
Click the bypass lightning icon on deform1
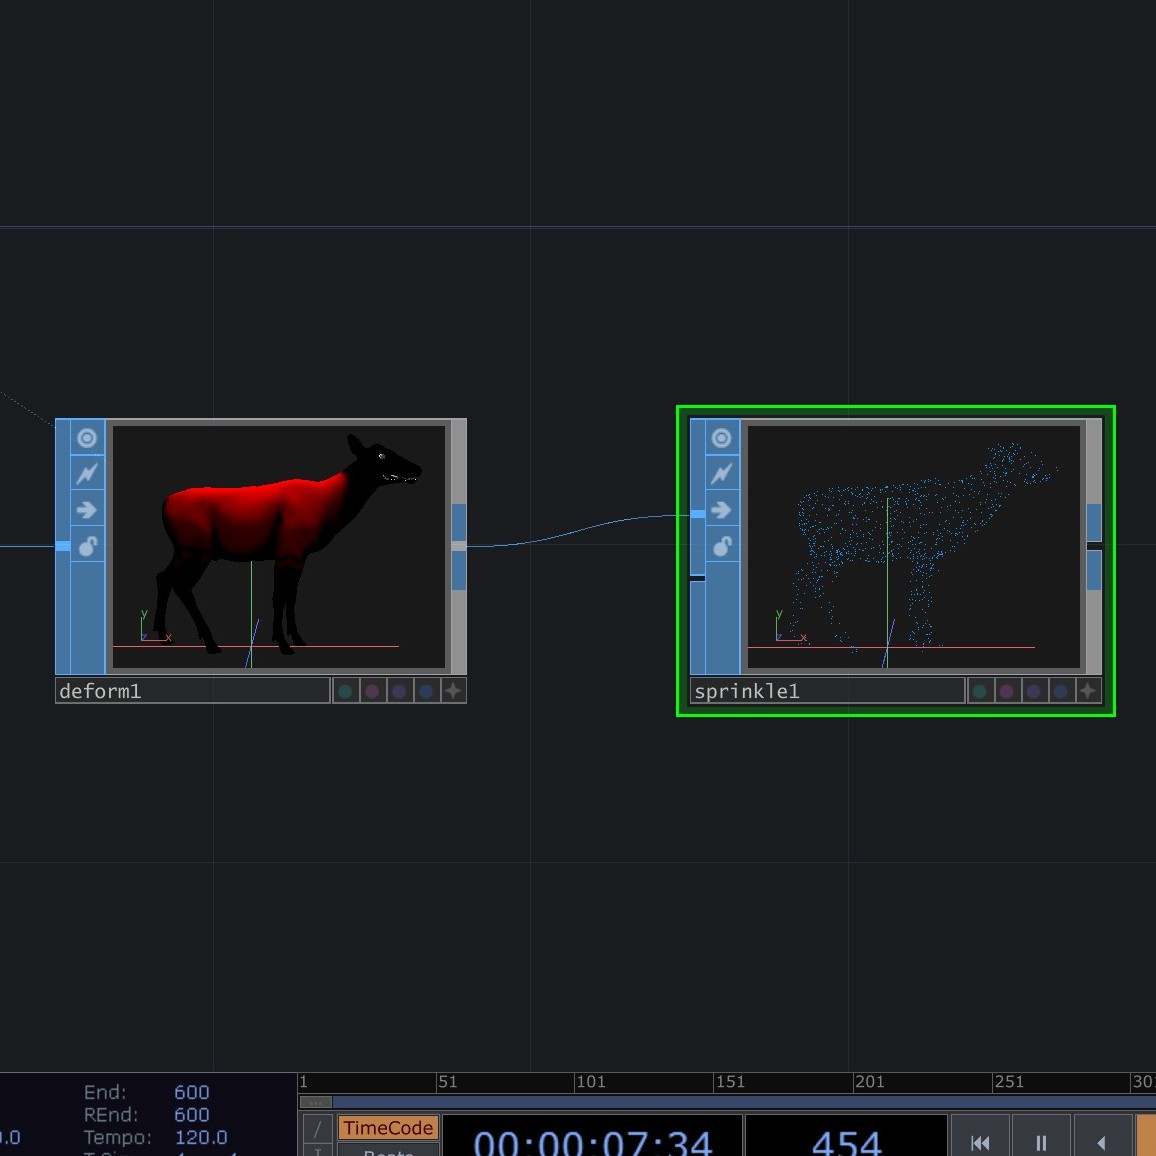[x=87, y=474]
